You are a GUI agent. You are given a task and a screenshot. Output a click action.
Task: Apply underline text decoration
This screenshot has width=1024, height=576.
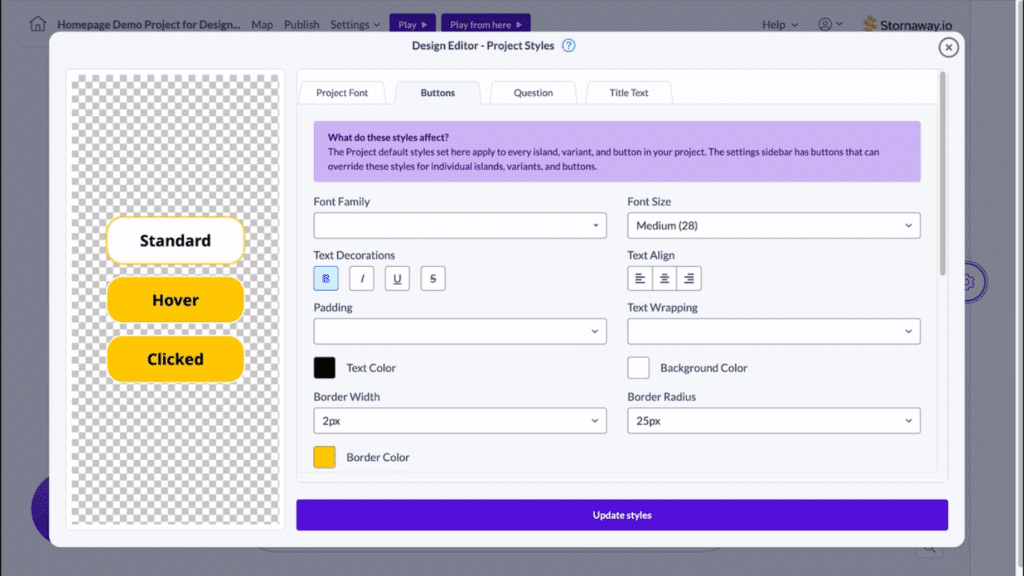coord(397,278)
